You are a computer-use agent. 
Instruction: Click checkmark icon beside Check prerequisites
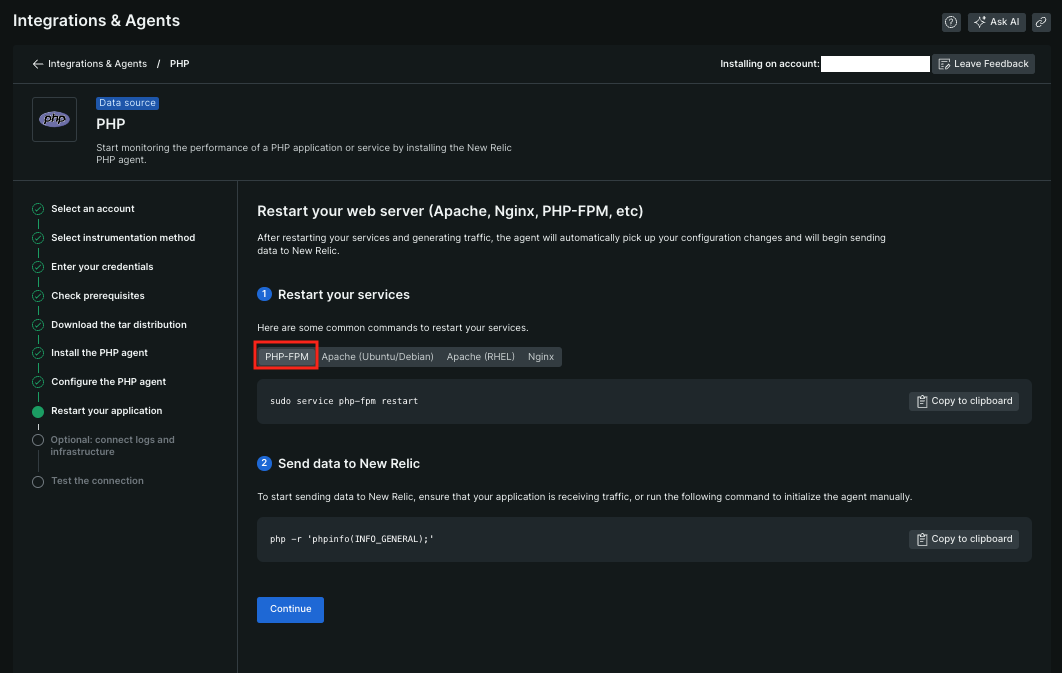[38, 296]
